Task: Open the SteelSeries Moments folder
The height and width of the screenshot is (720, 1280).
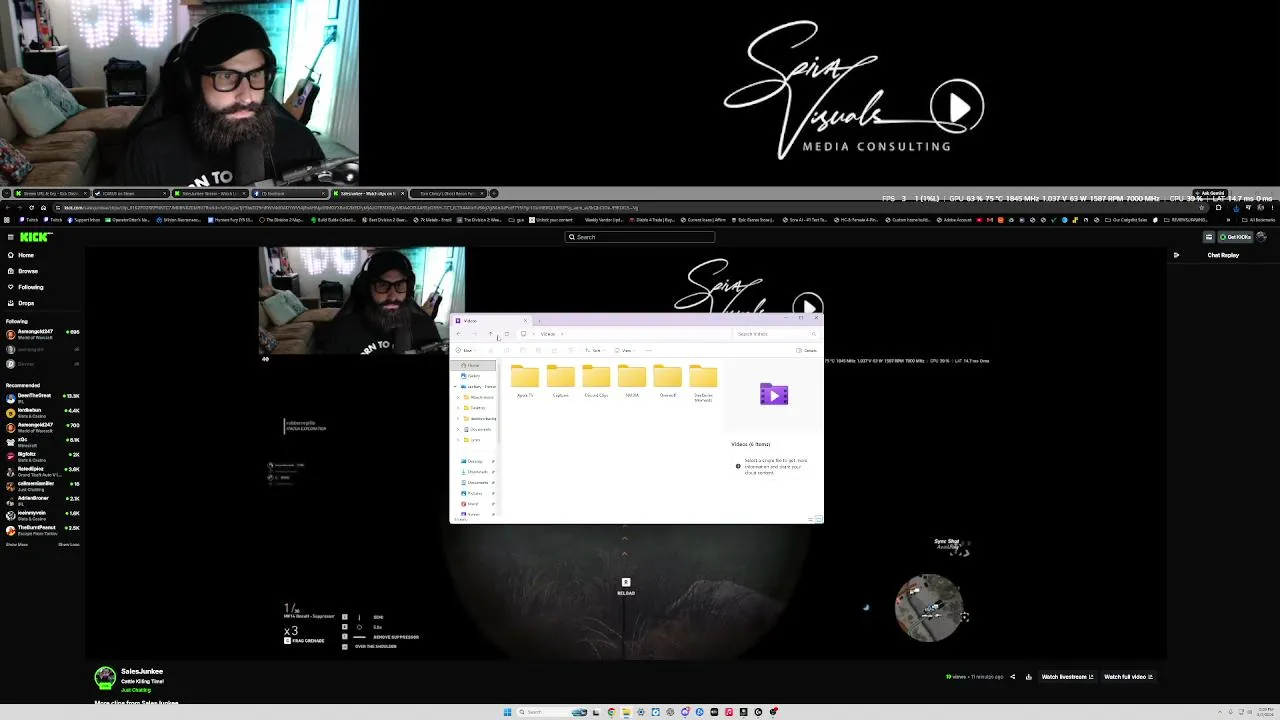Action: pyautogui.click(x=703, y=384)
